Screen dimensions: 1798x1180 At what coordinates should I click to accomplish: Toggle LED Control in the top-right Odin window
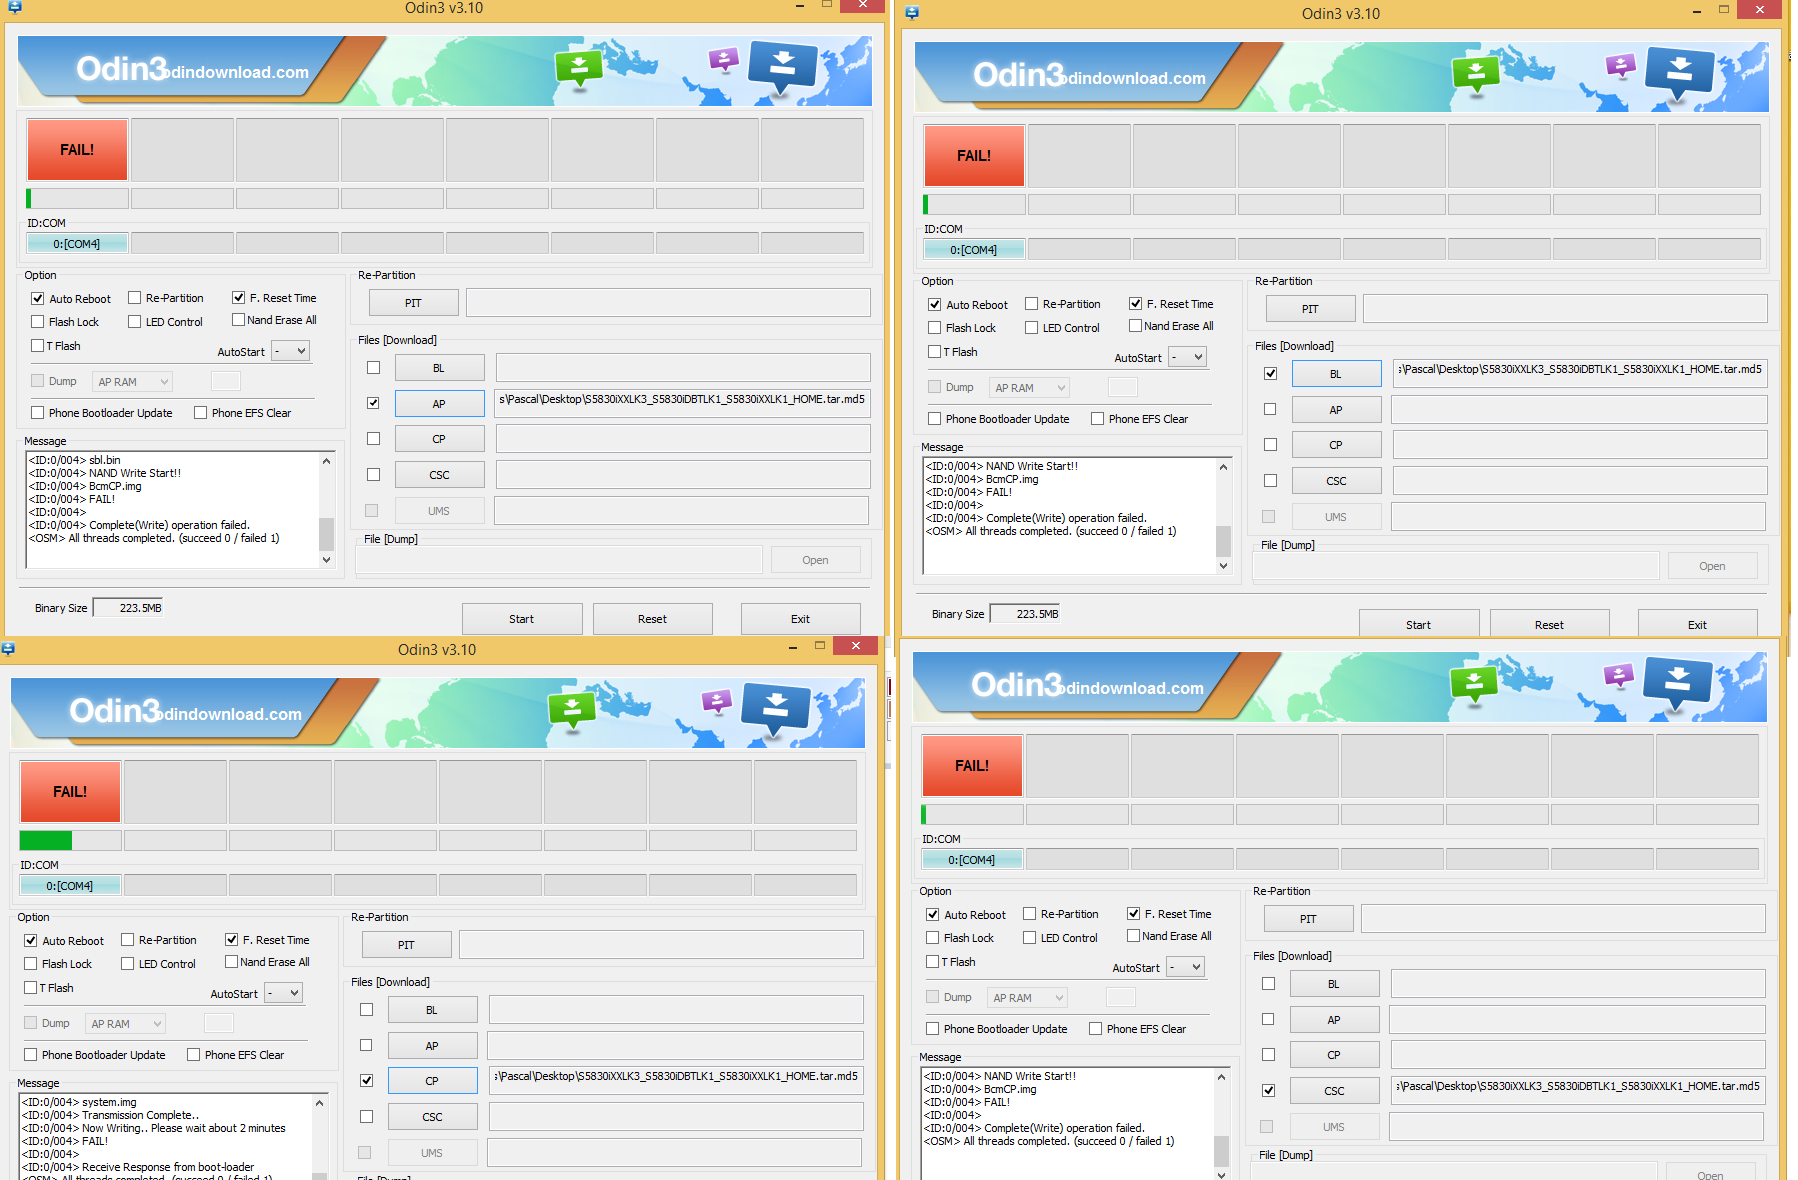point(1031,328)
